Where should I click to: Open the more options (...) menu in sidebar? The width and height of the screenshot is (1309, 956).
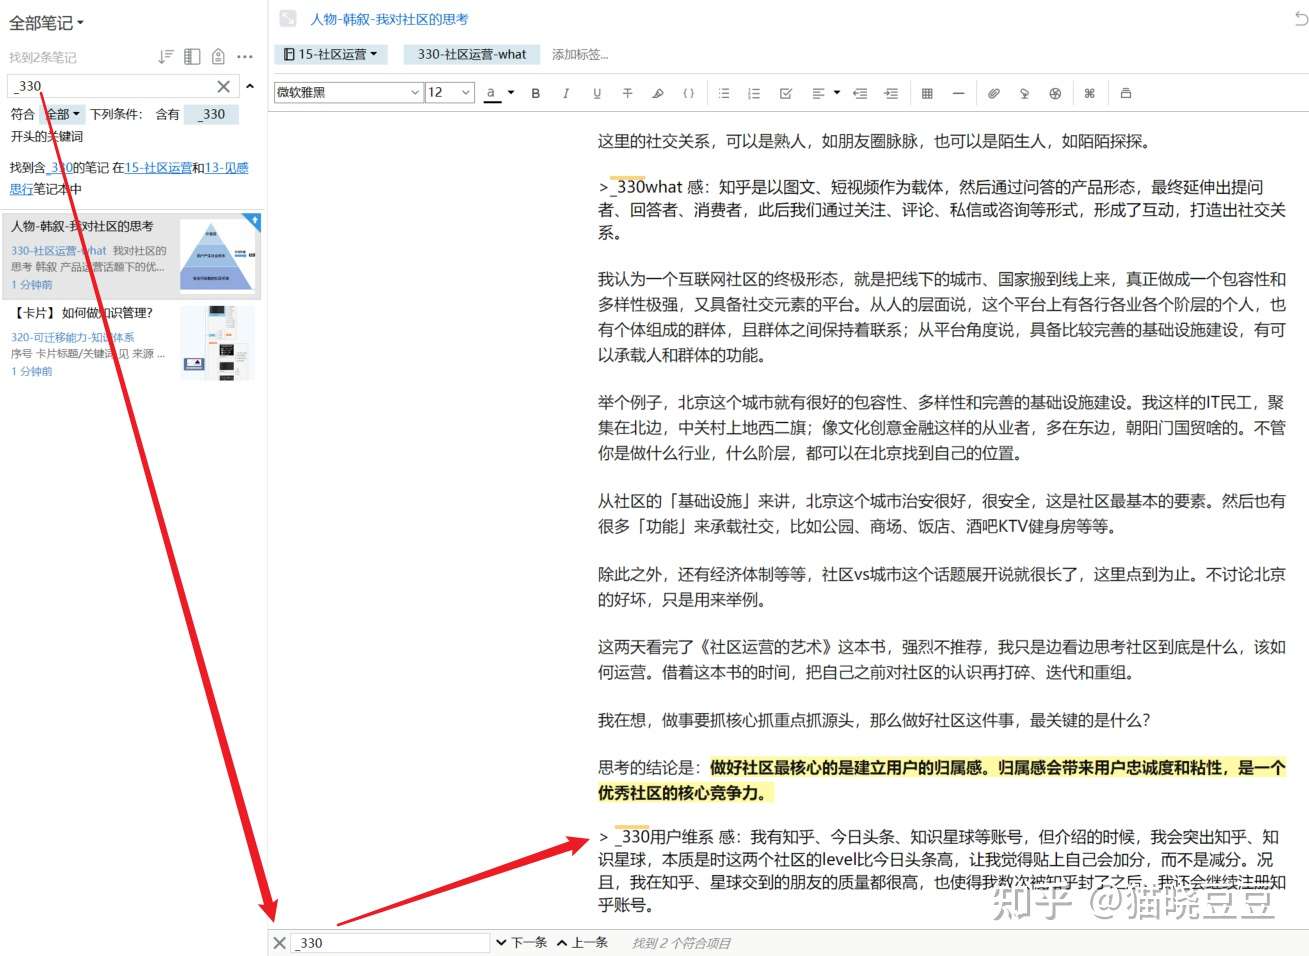(x=245, y=56)
